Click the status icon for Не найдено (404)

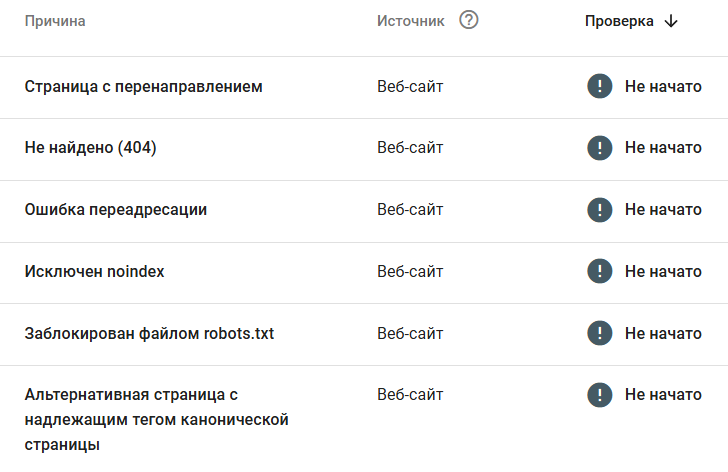[600, 148]
